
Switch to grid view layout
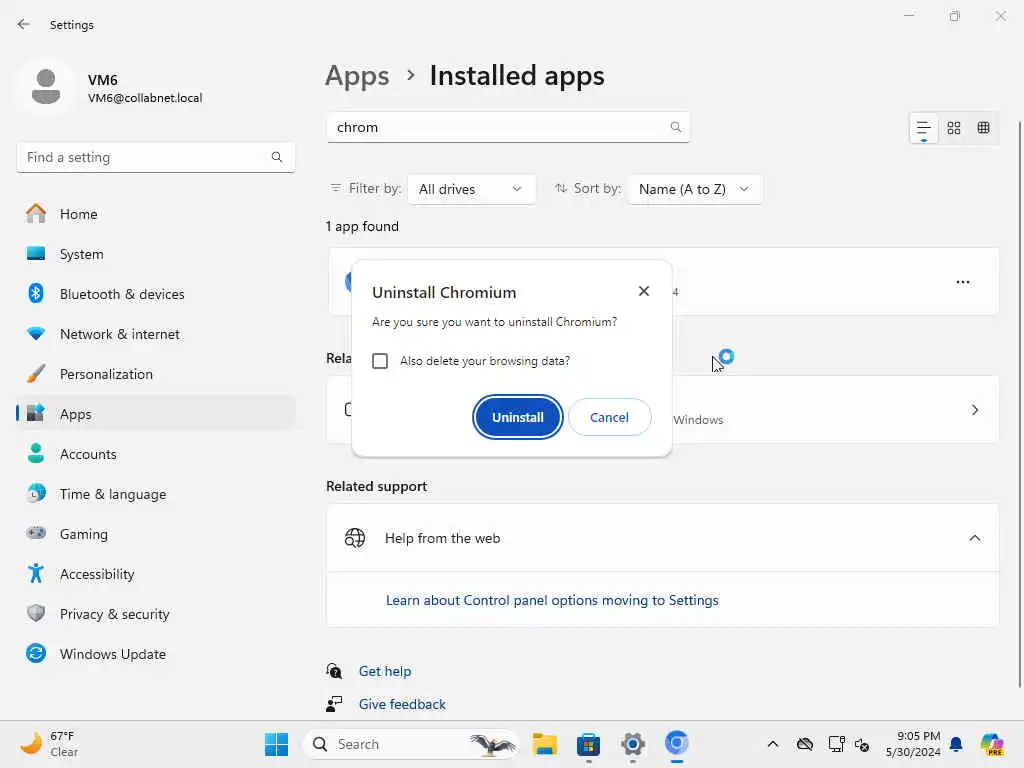(953, 128)
